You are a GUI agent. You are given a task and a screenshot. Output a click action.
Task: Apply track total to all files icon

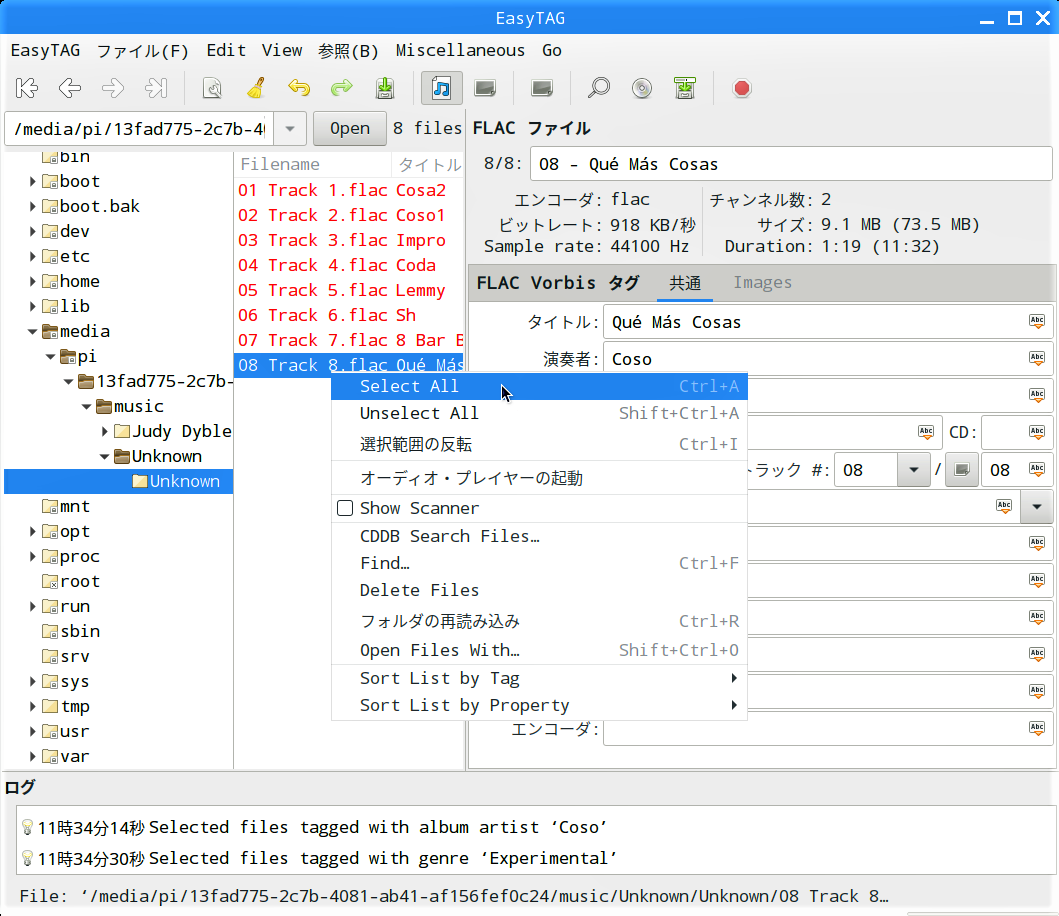click(1037, 469)
